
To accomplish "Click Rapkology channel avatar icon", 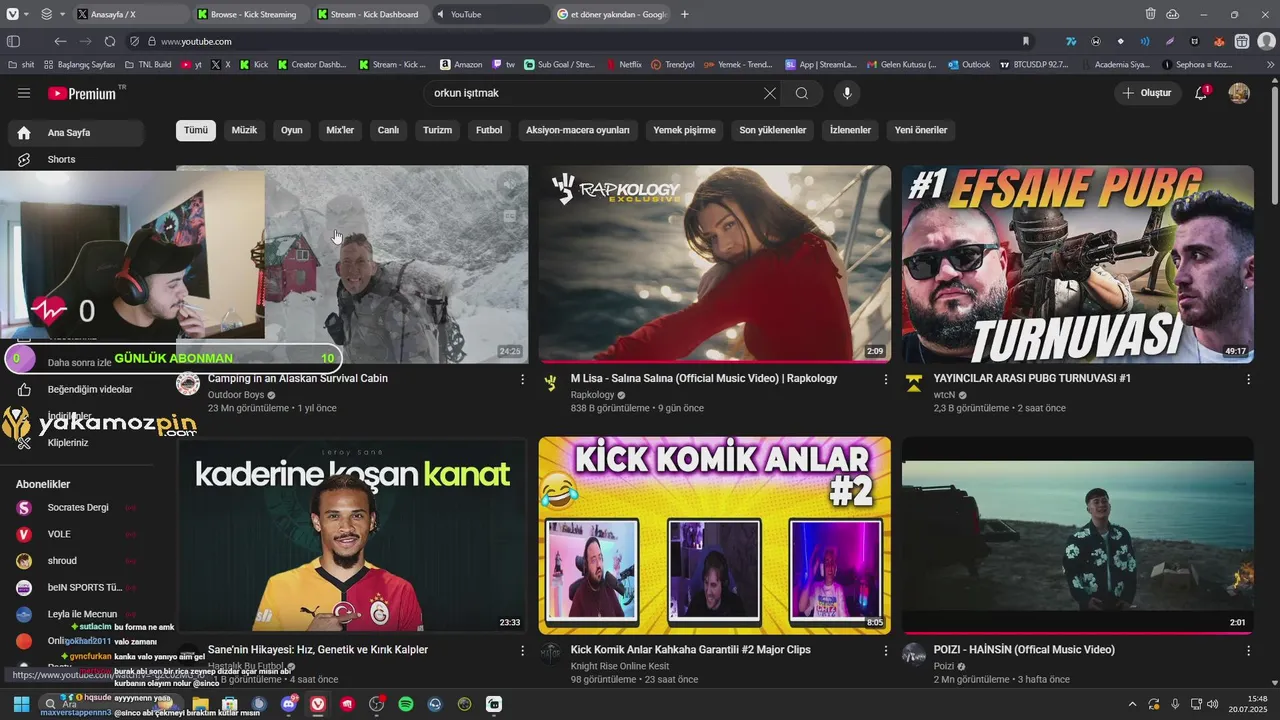I will (550, 383).
